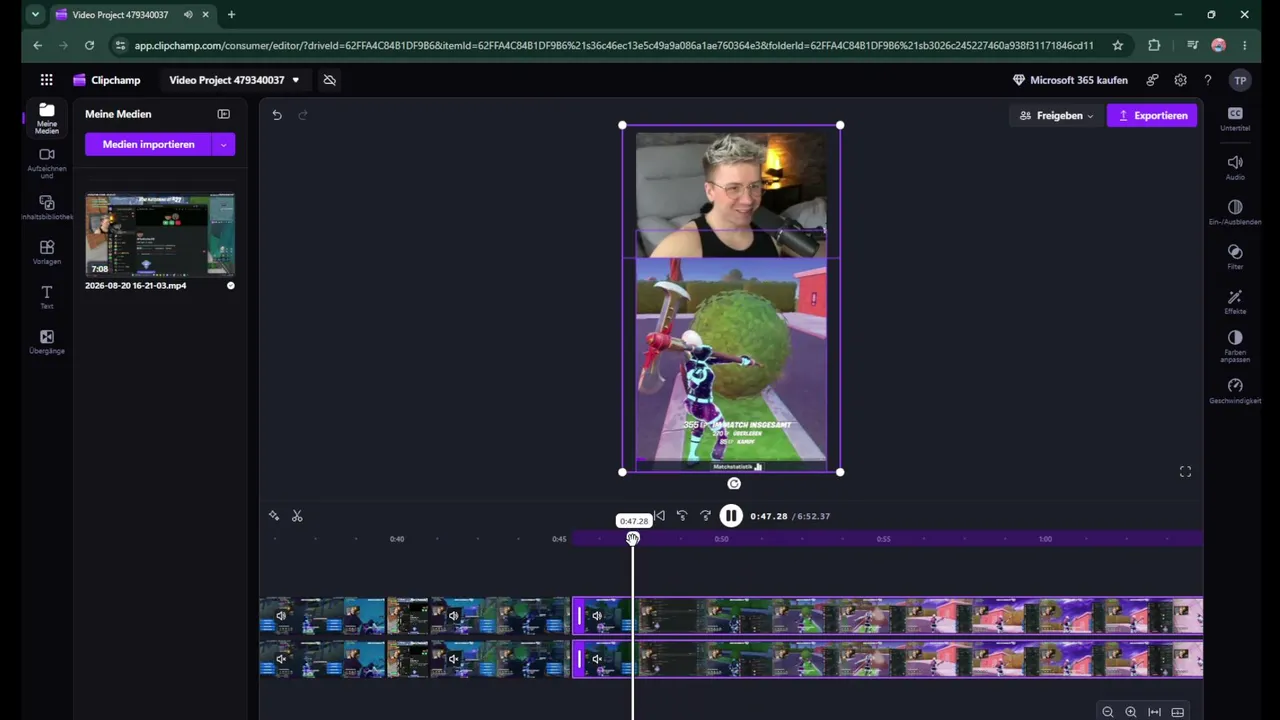Open the Audio properties panel
Screen dimensions: 1280x720
pos(1235,167)
